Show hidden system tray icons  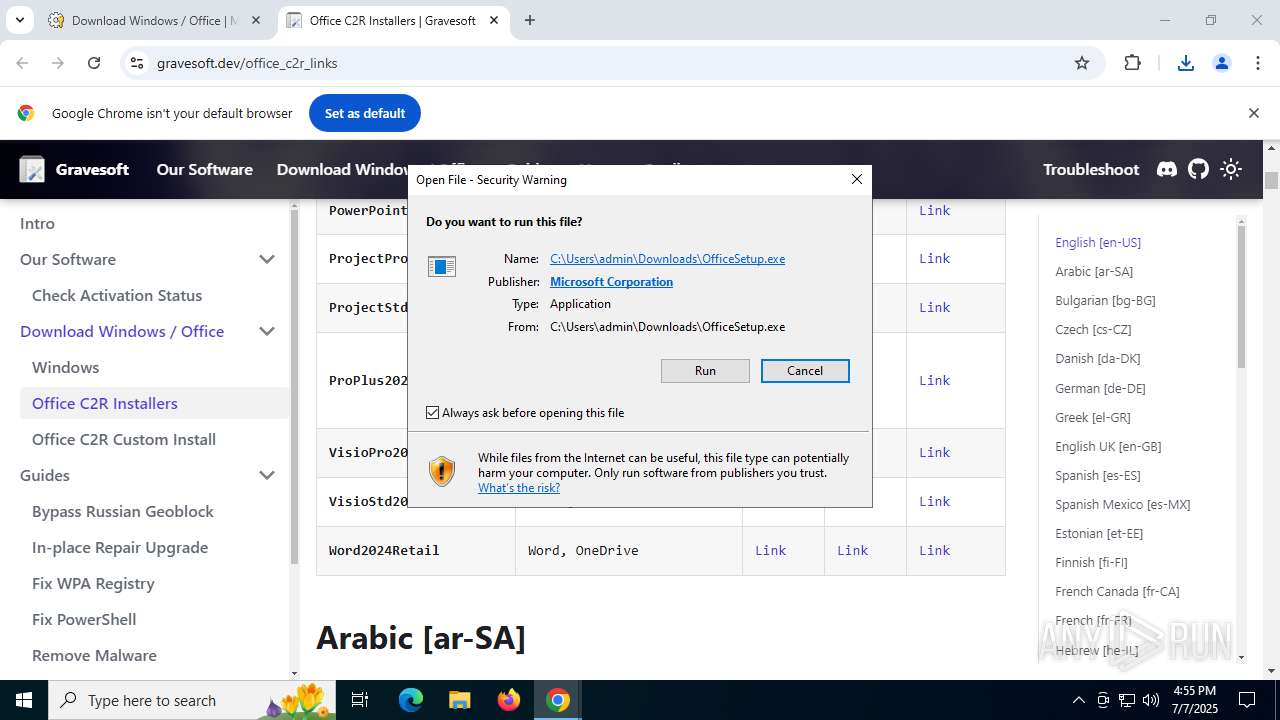pyautogui.click(x=1078, y=700)
